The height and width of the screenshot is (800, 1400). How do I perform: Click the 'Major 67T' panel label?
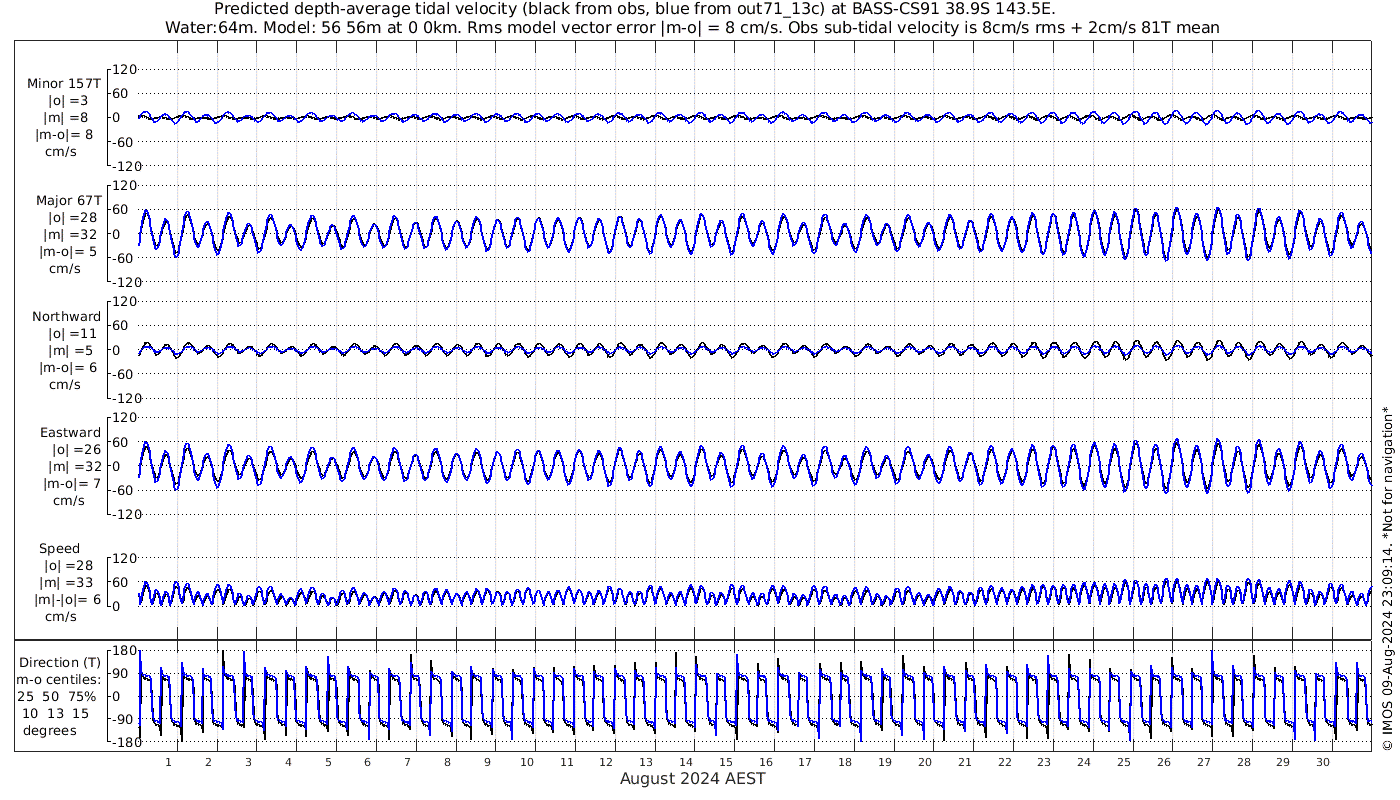[69, 200]
